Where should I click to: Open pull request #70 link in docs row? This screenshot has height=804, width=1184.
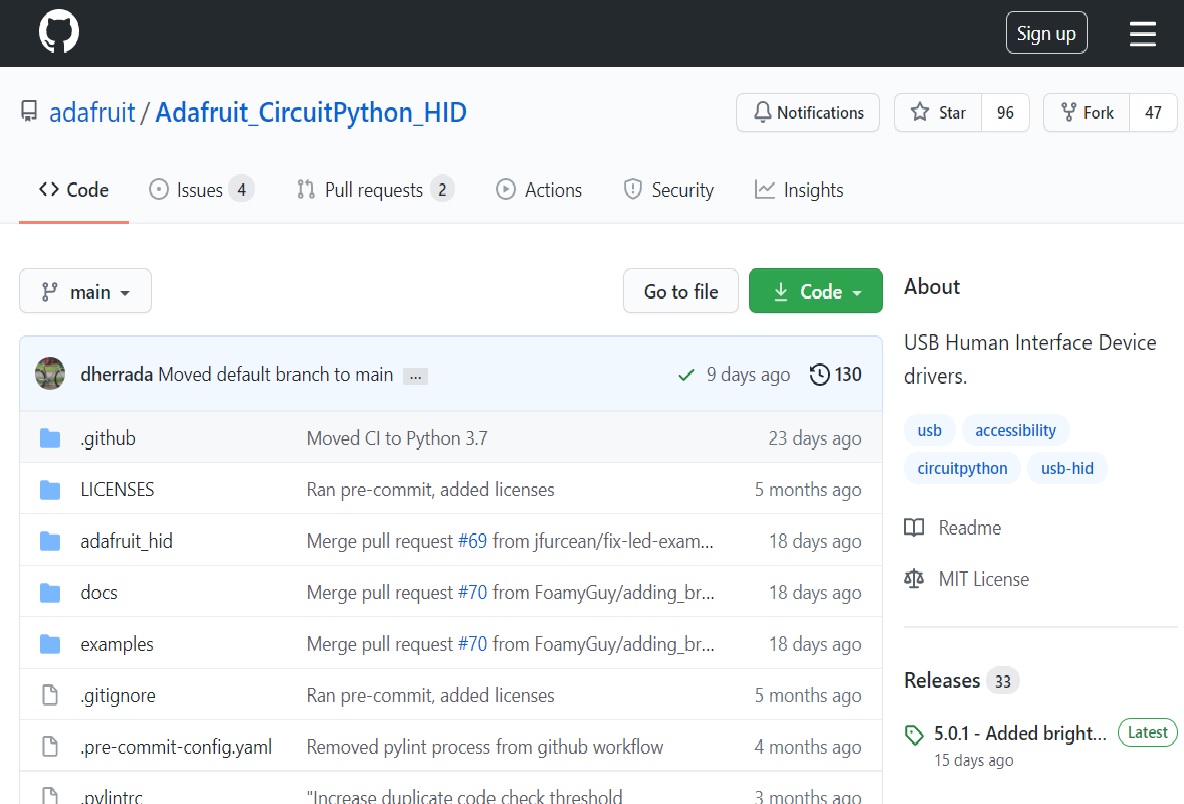[x=473, y=593]
